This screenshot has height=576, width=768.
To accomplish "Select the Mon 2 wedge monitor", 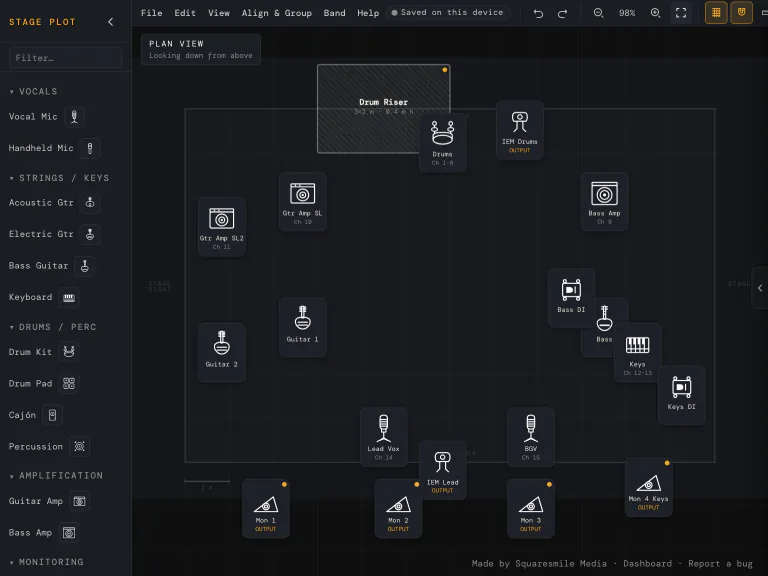I will pos(398,508).
